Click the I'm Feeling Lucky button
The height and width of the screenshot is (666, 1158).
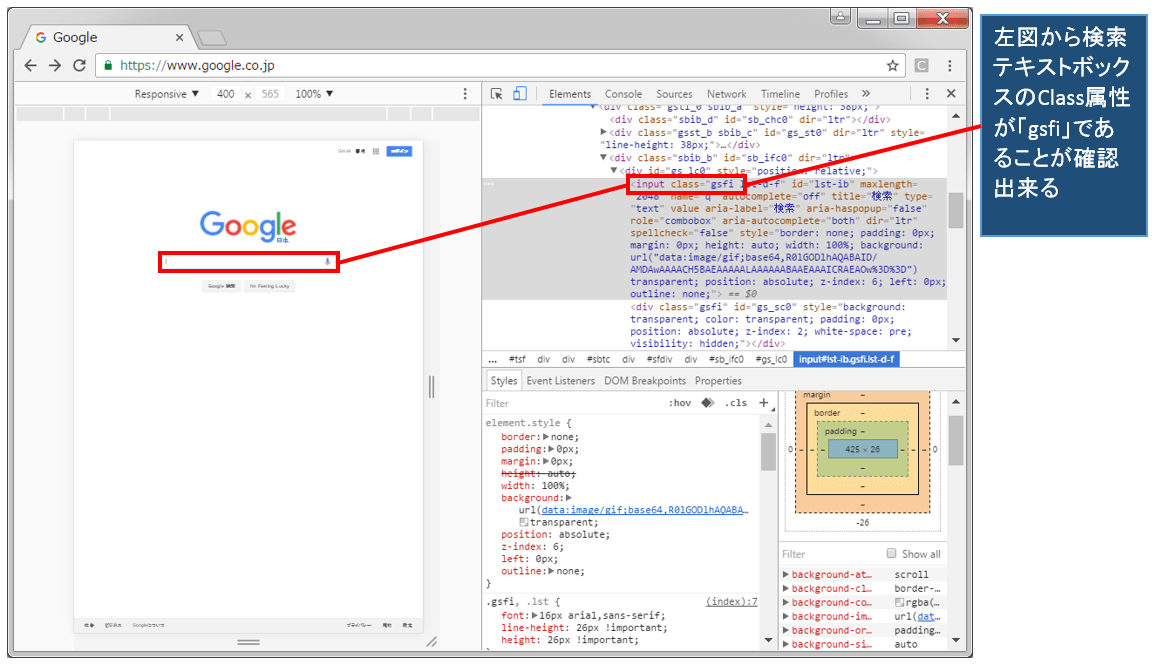click(x=270, y=286)
